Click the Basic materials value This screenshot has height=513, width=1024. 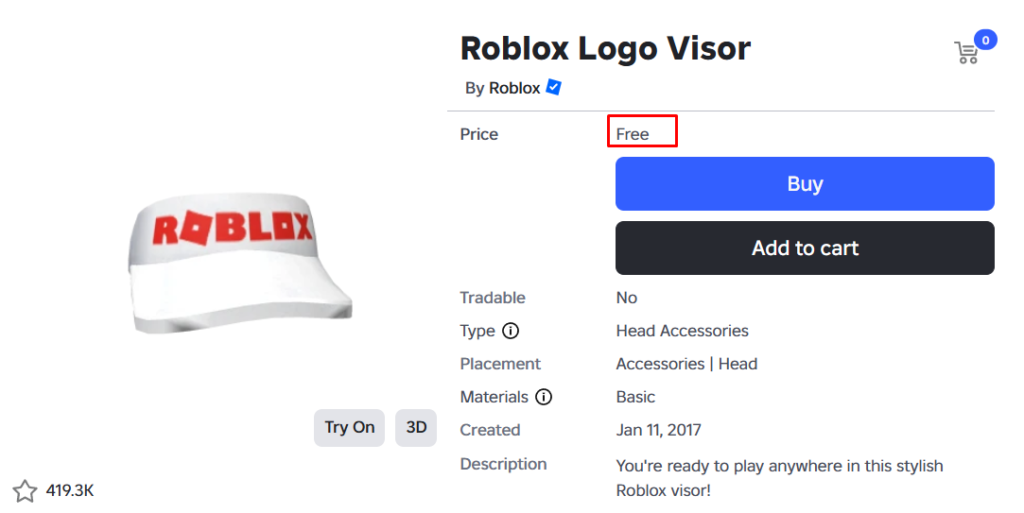635,397
